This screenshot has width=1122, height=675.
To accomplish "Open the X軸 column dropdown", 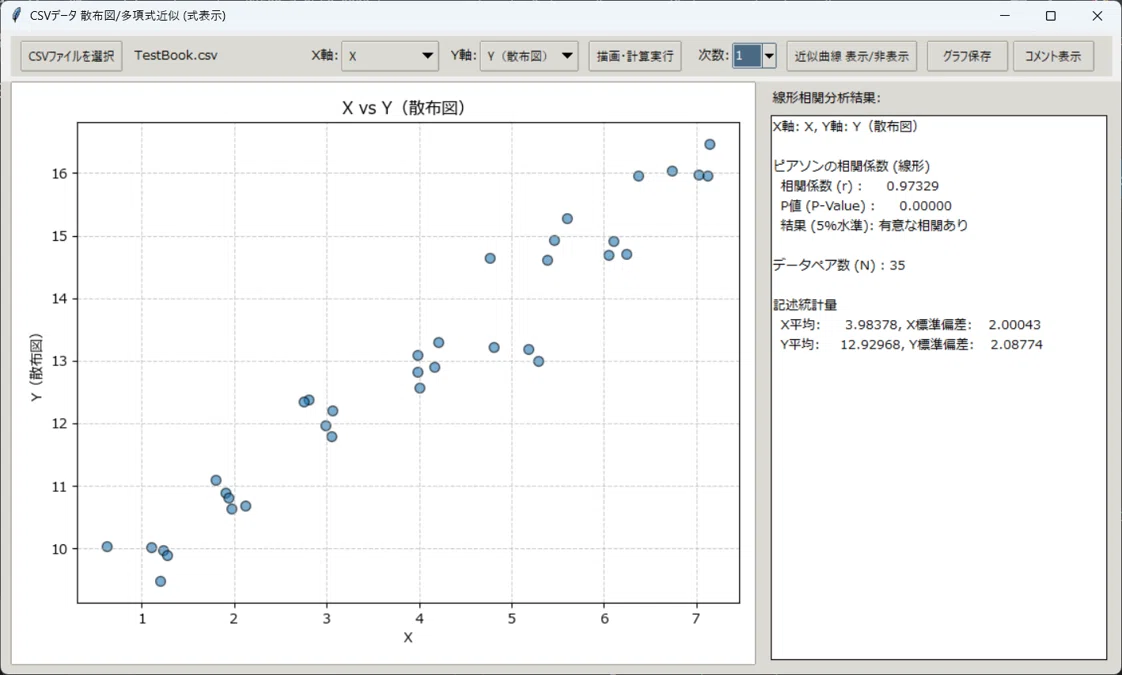I will 390,56.
